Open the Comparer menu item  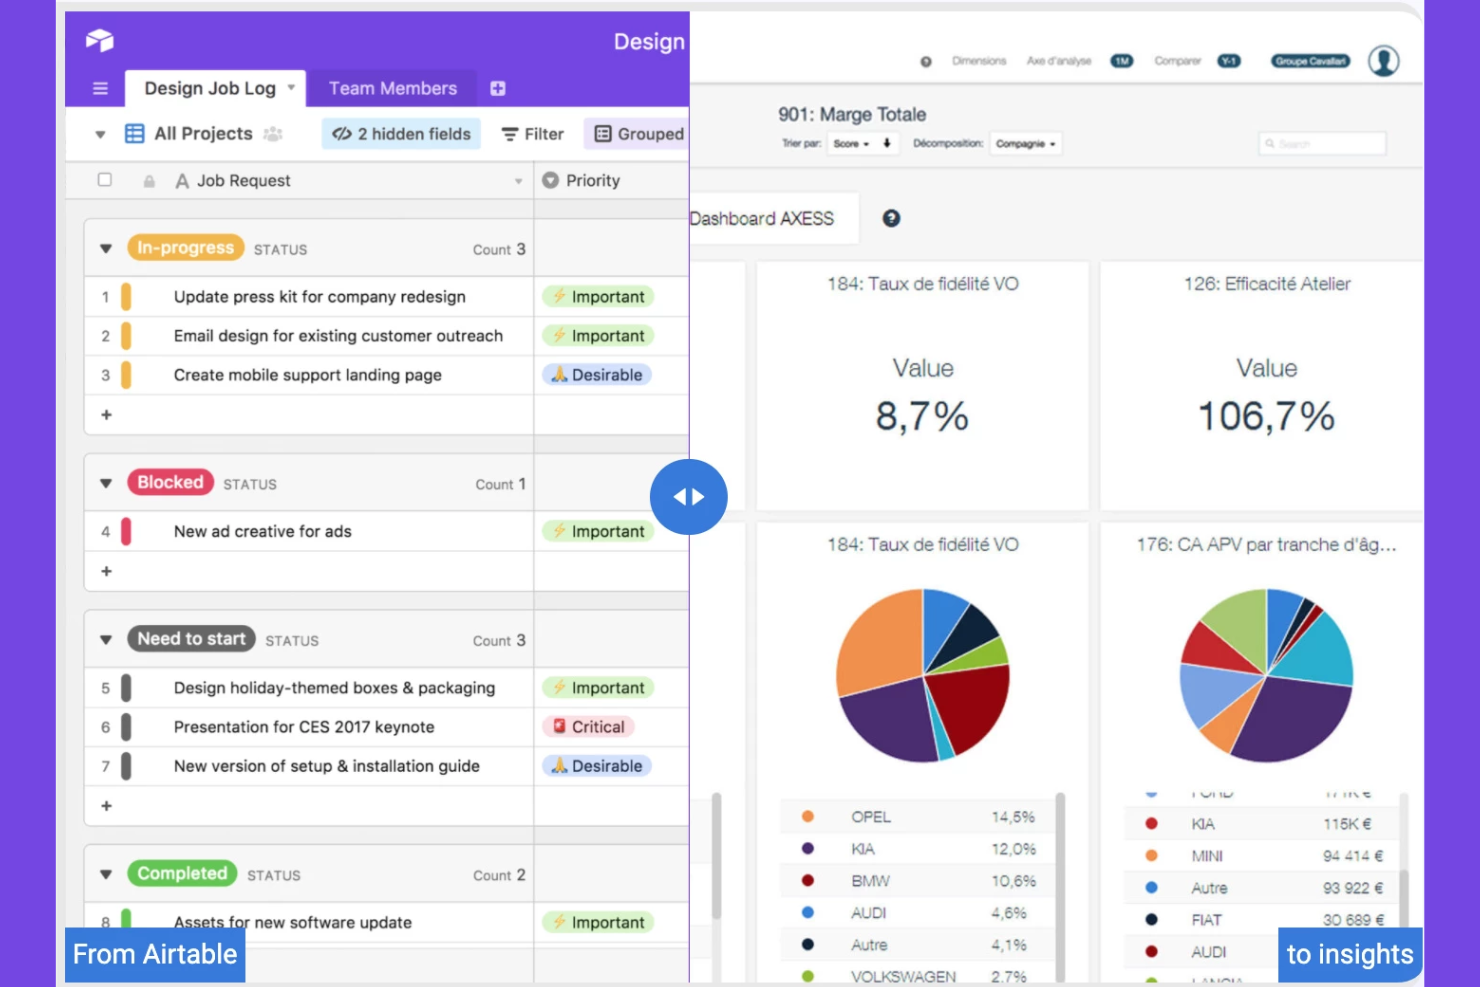(x=1177, y=61)
